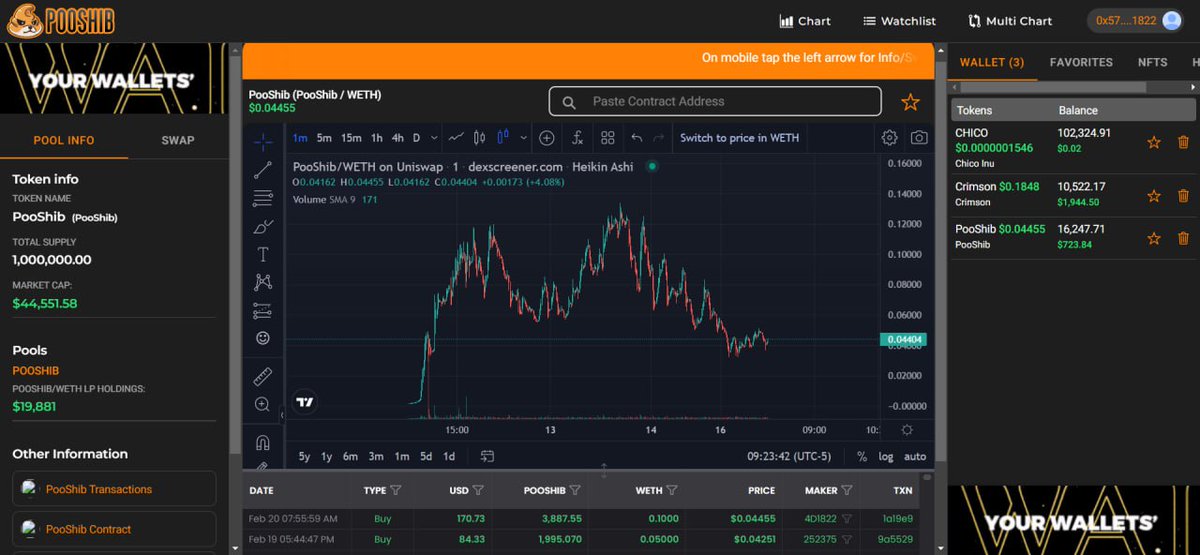Image resolution: width=1200 pixels, height=555 pixels.
Task: Select the trend line drawing tool
Action: tap(263, 170)
